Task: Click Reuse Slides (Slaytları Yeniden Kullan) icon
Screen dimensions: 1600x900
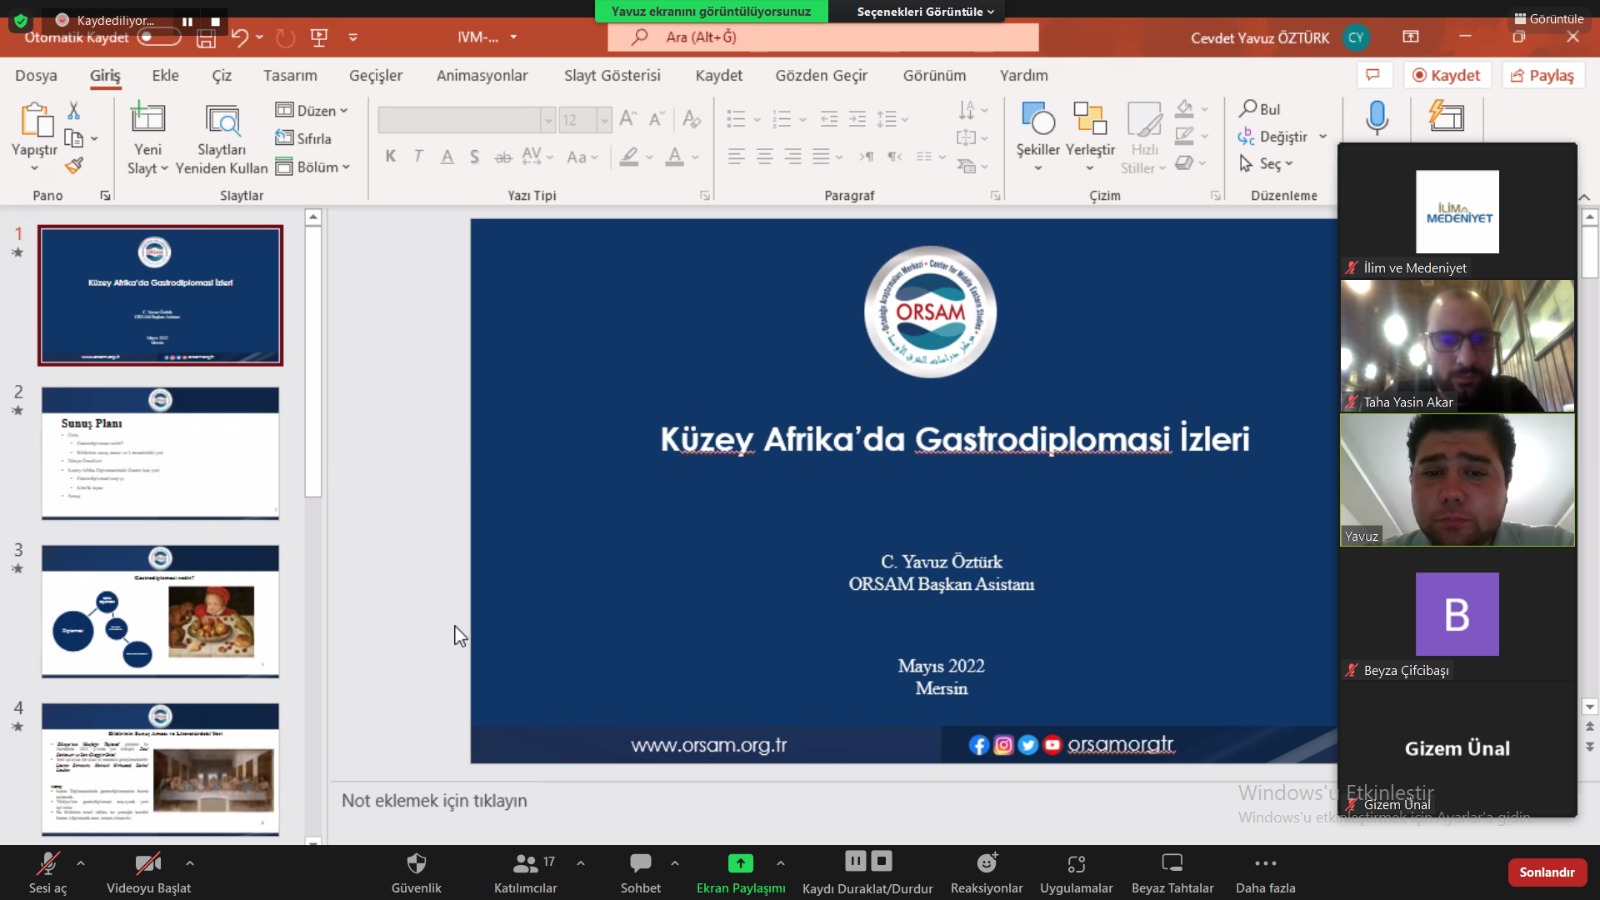Action: (x=222, y=120)
